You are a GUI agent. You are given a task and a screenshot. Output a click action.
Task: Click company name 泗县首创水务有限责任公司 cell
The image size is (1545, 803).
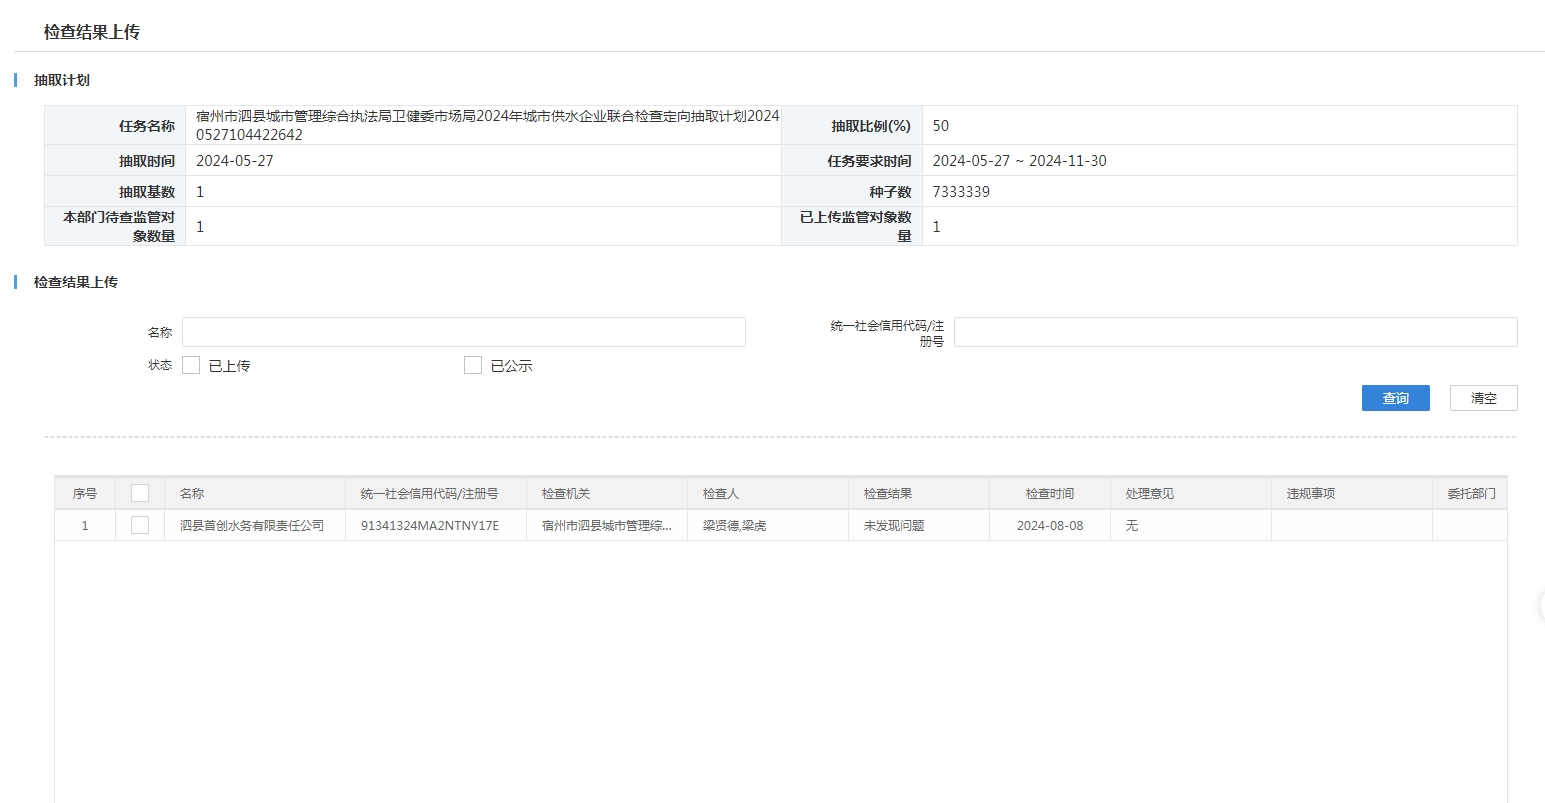click(252, 526)
